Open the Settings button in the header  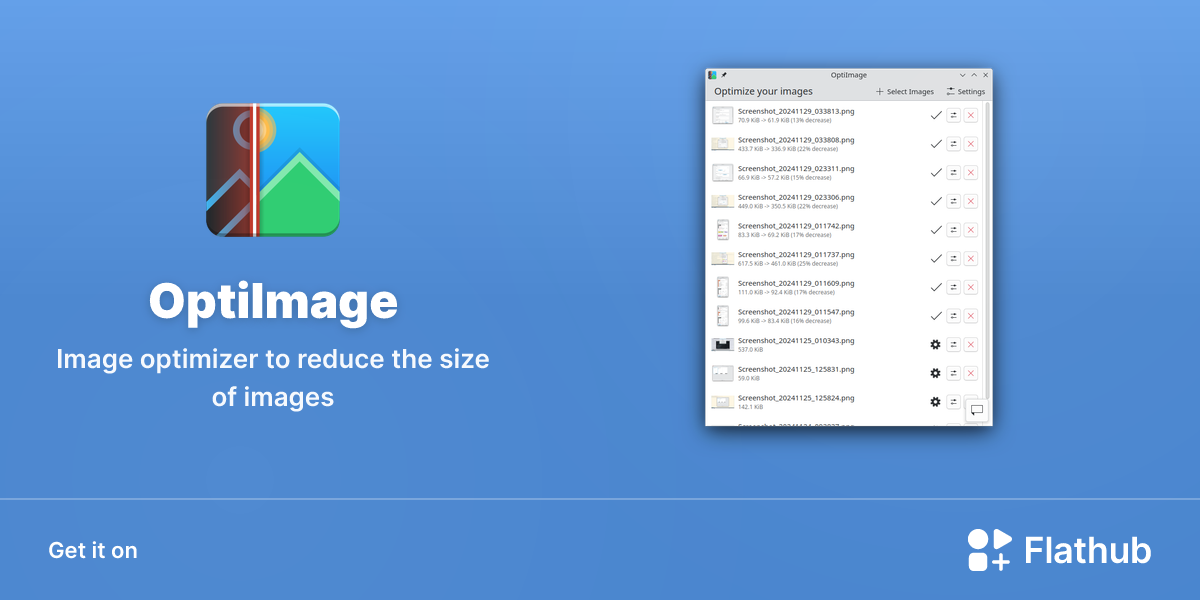[x=966, y=91]
